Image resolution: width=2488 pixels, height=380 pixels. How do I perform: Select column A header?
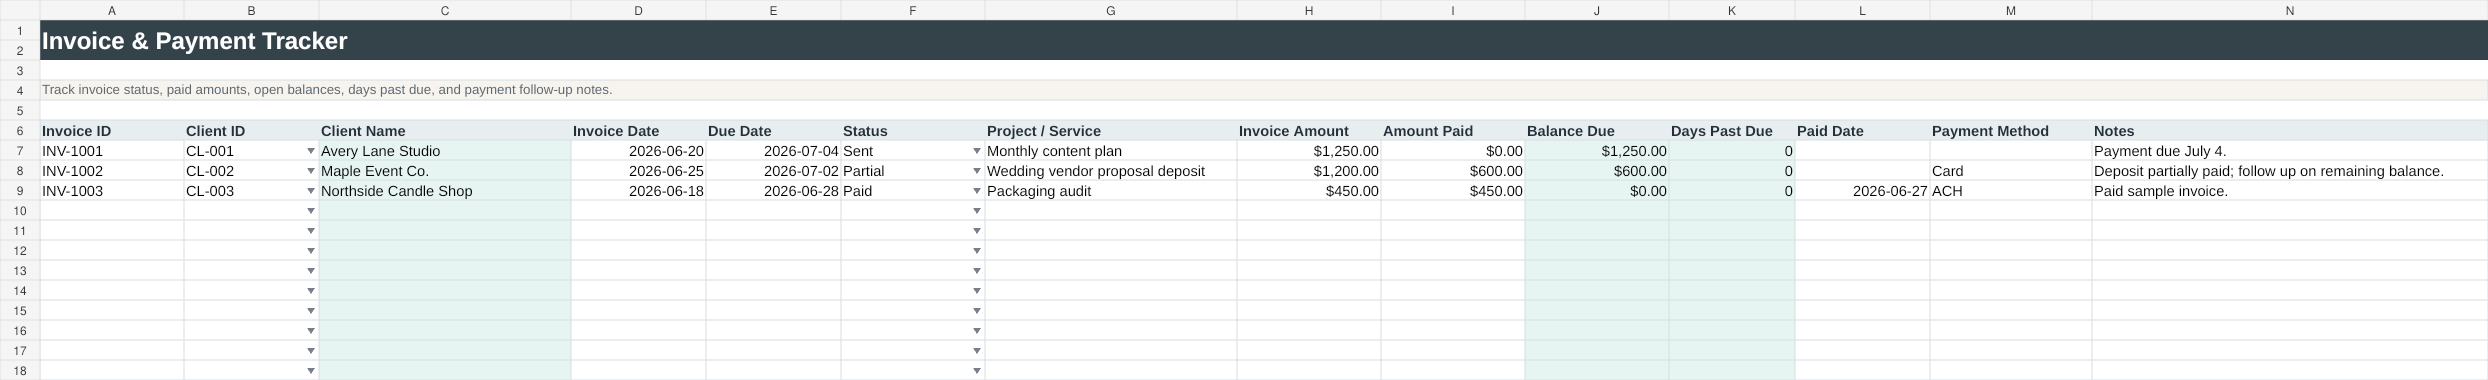coord(112,10)
